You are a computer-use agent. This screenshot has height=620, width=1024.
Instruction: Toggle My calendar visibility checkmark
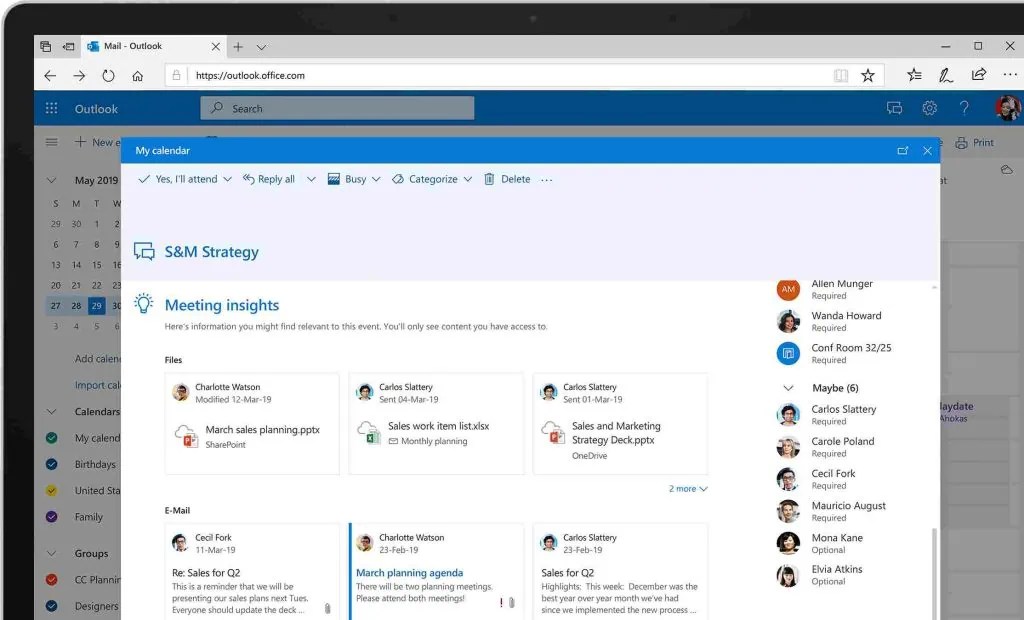[x=51, y=437]
